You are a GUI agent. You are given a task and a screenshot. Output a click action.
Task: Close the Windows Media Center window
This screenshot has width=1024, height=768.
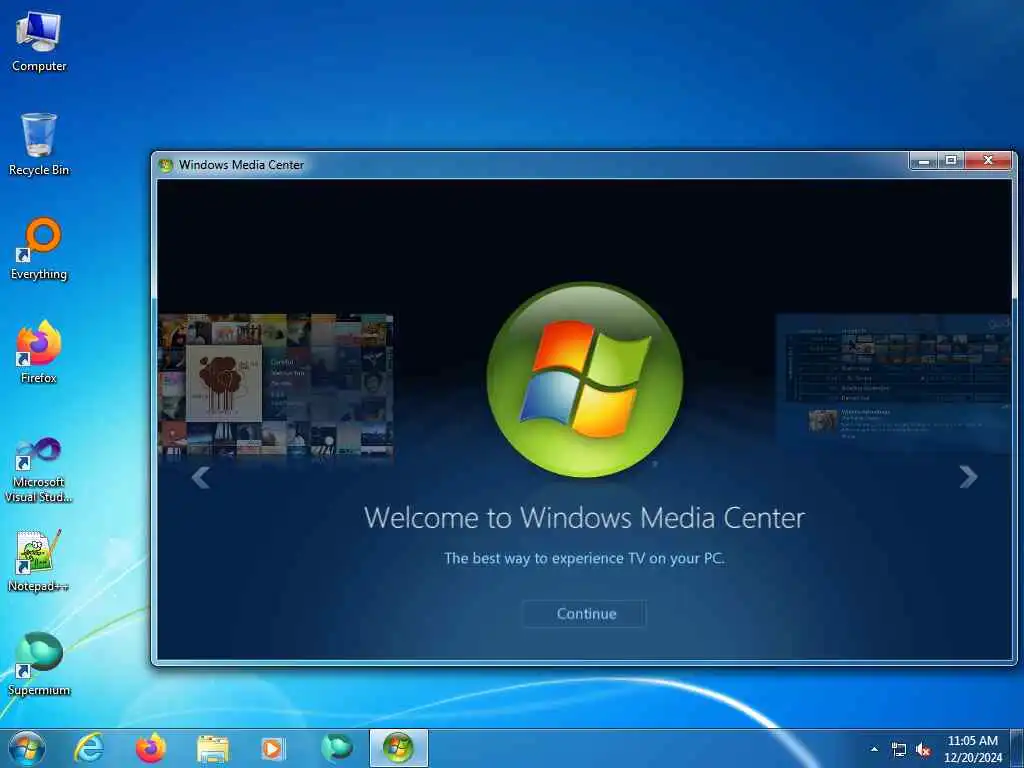click(x=988, y=161)
